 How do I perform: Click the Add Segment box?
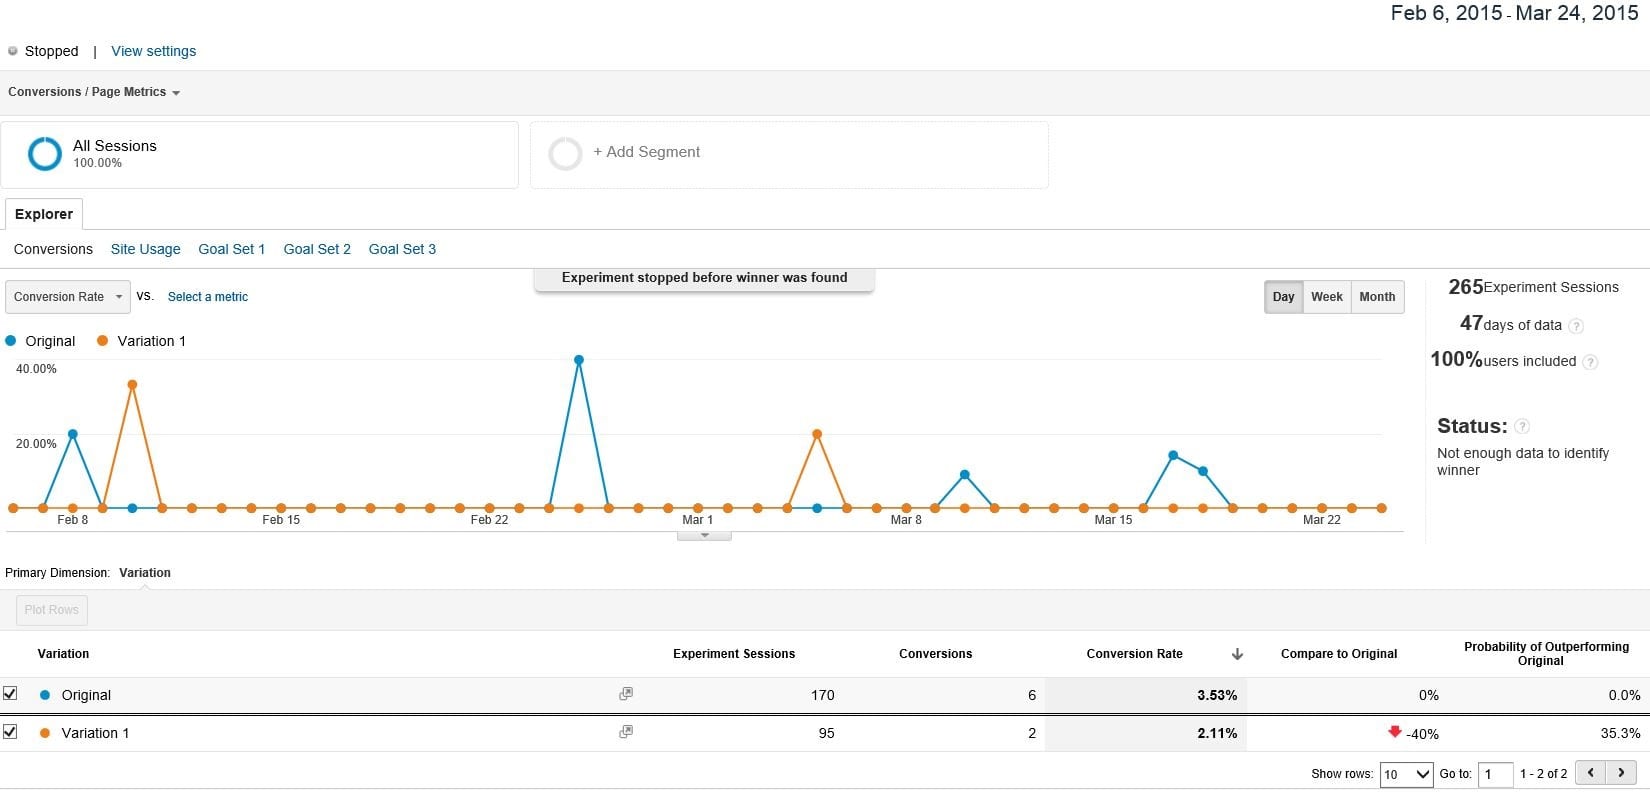tap(789, 154)
